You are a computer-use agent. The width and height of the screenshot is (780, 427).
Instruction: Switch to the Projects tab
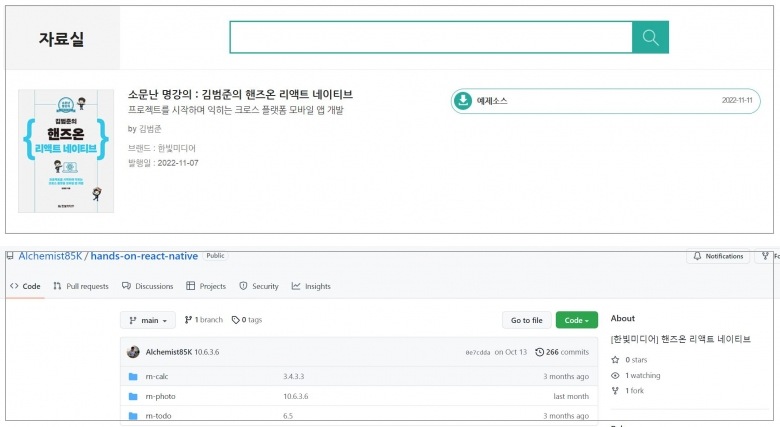pyautogui.click(x=206, y=286)
